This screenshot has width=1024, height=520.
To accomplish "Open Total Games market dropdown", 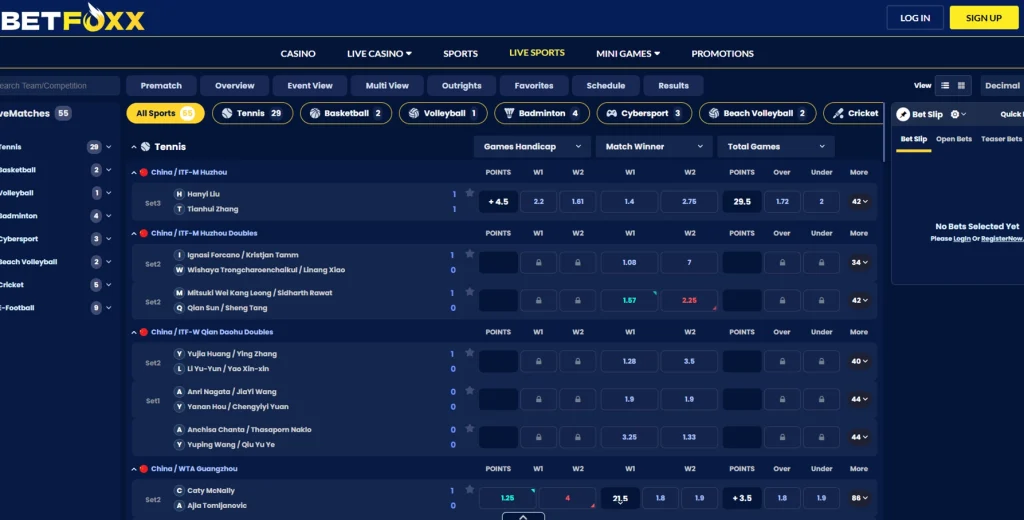I will point(776,146).
